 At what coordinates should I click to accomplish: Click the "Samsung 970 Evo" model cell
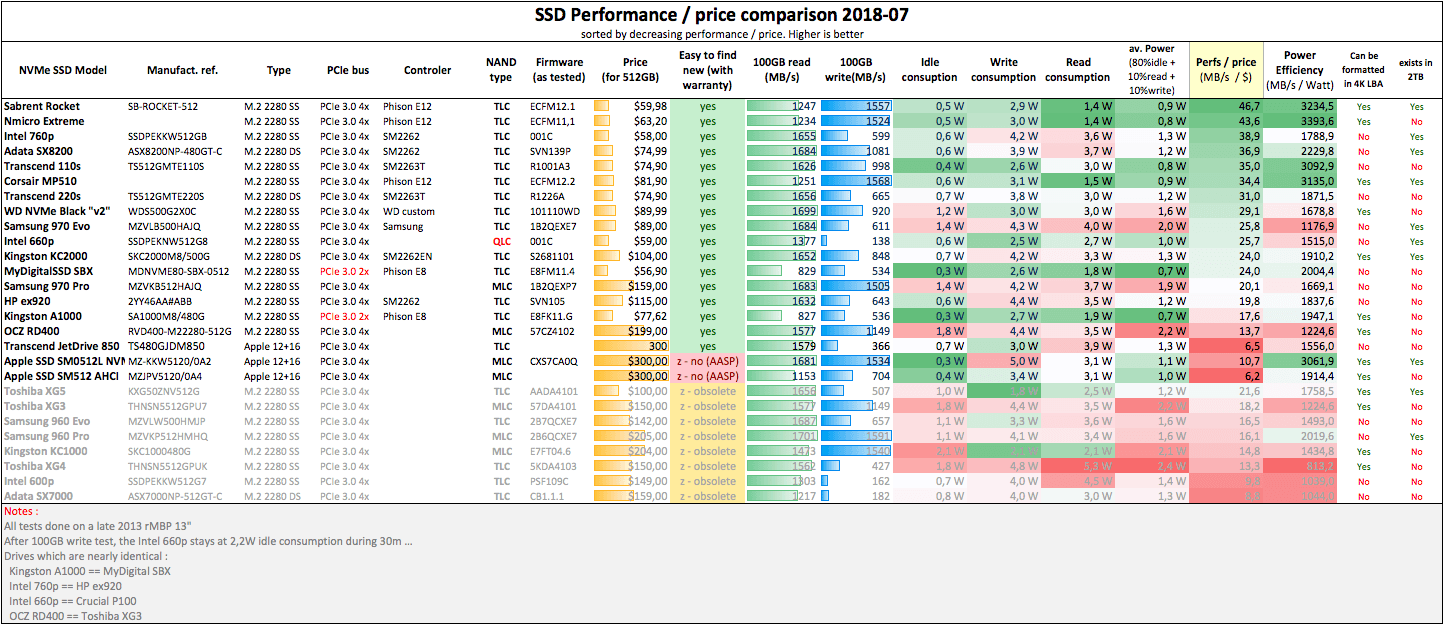pyautogui.click(x=46, y=226)
